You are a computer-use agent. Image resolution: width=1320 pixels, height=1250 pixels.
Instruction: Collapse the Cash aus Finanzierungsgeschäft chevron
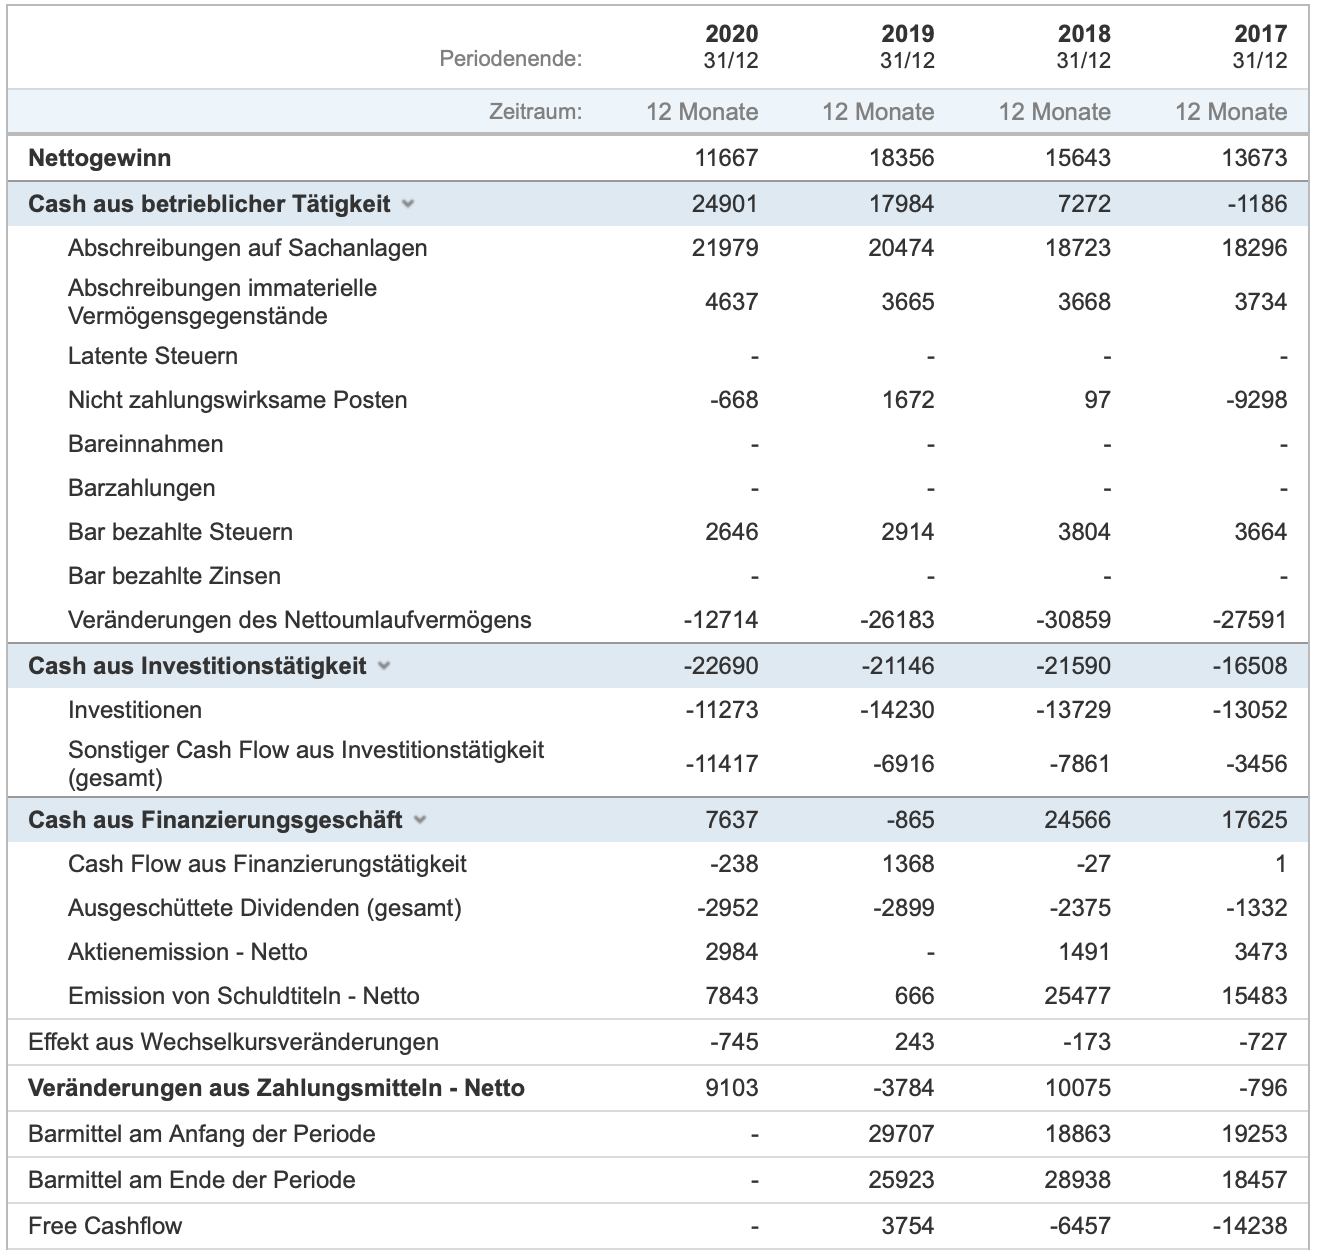420,820
